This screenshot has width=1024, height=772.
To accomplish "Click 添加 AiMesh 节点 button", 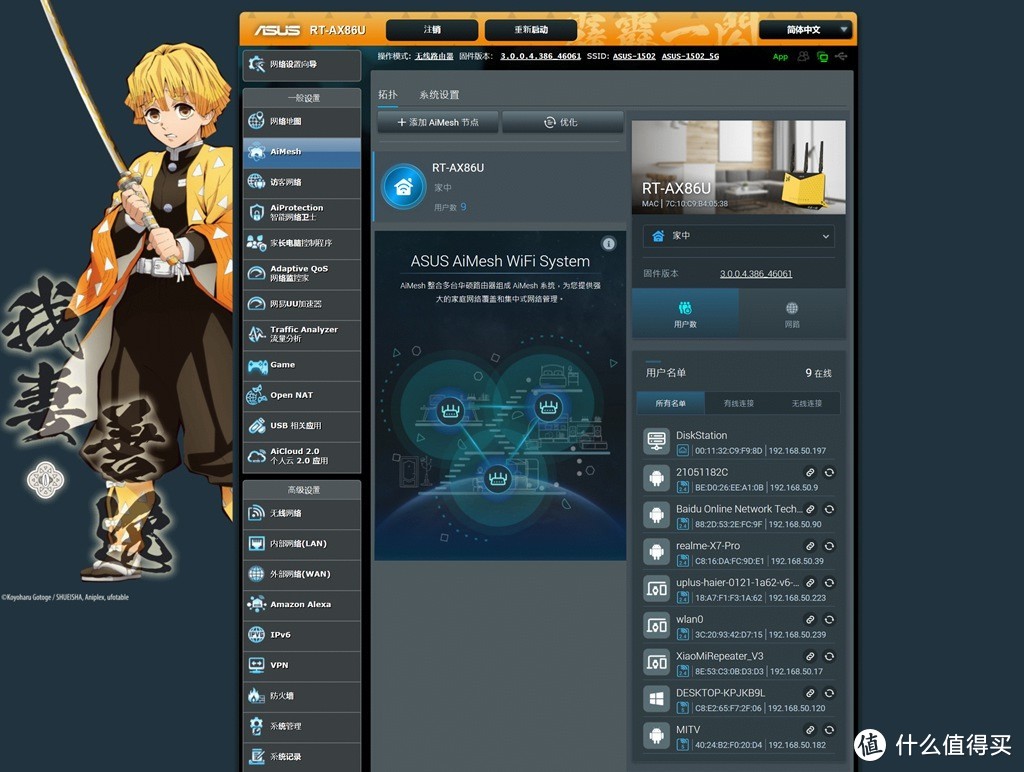I will pyautogui.click(x=438, y=122).
